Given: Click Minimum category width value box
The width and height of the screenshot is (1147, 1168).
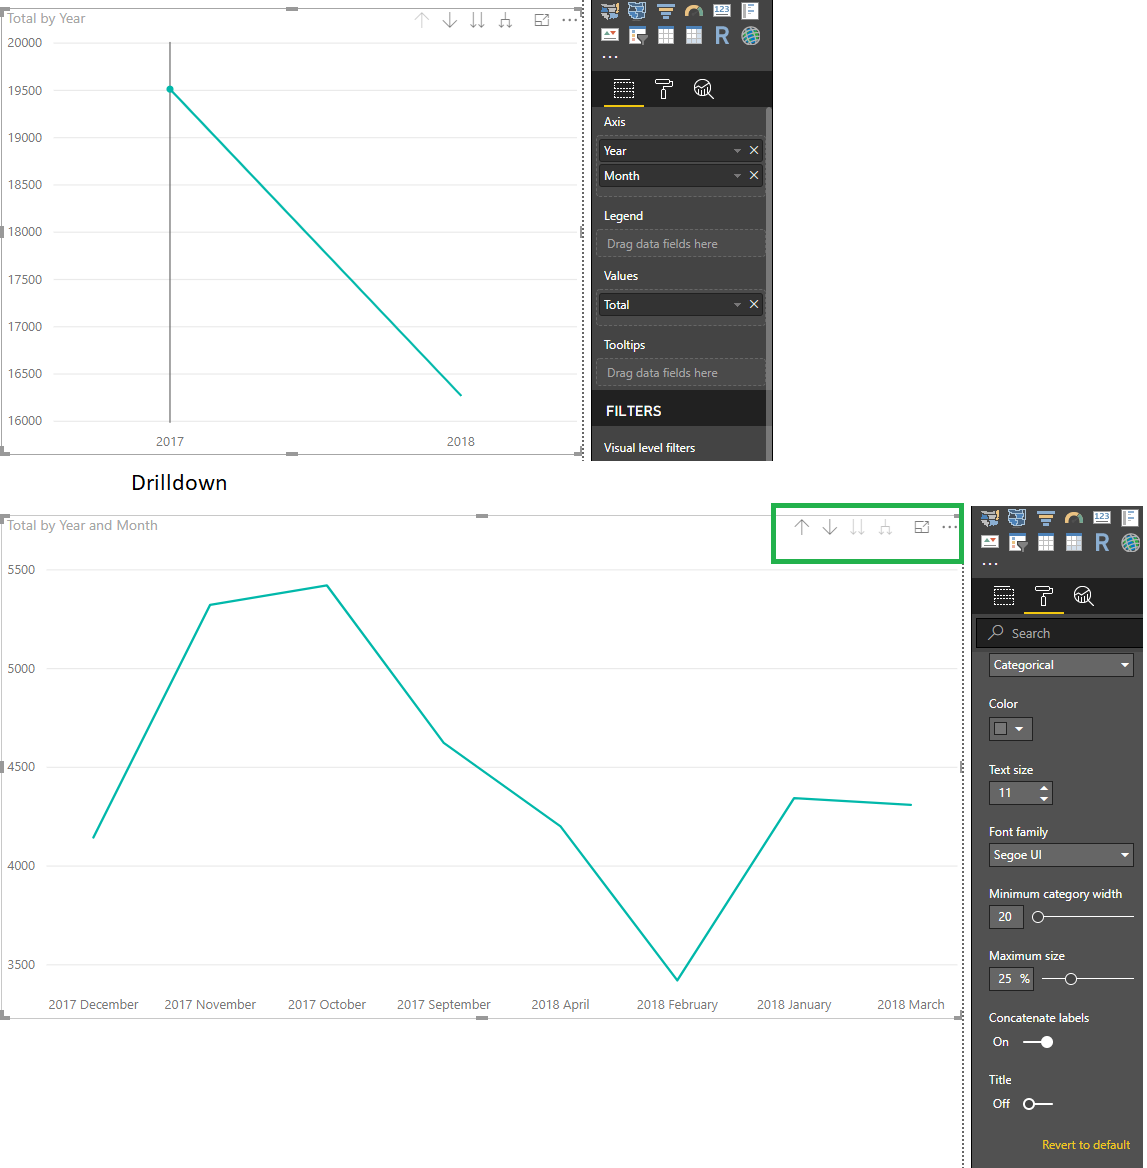Looking at the screenshot, I should tap(1006, 917).
